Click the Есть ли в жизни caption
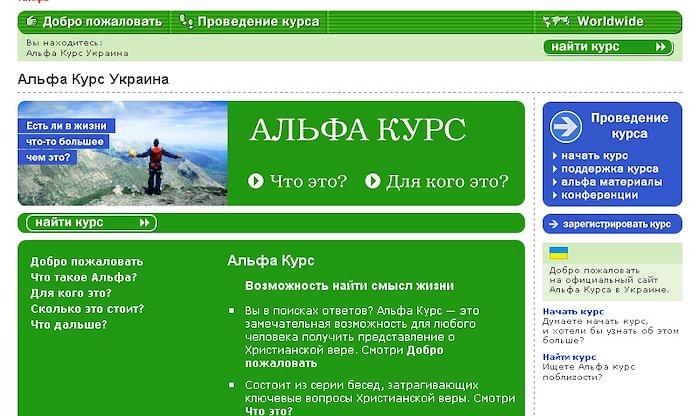This screenshot has height=416, width=700. [67, 126]
